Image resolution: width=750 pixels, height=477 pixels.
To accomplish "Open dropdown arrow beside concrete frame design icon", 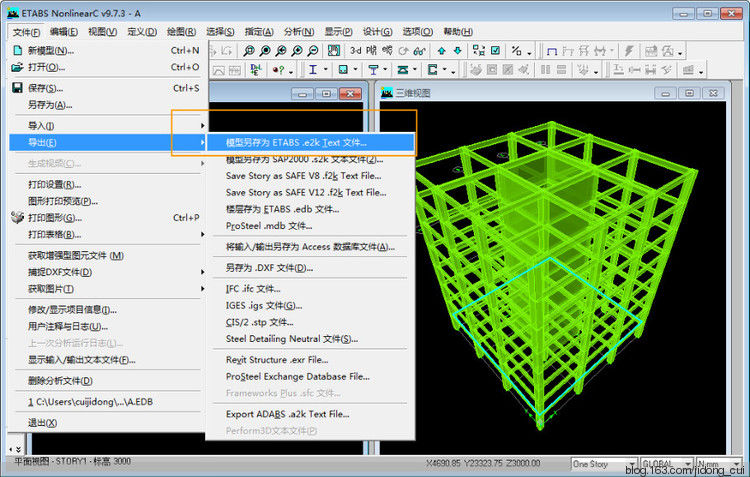I will coord(355,70).
